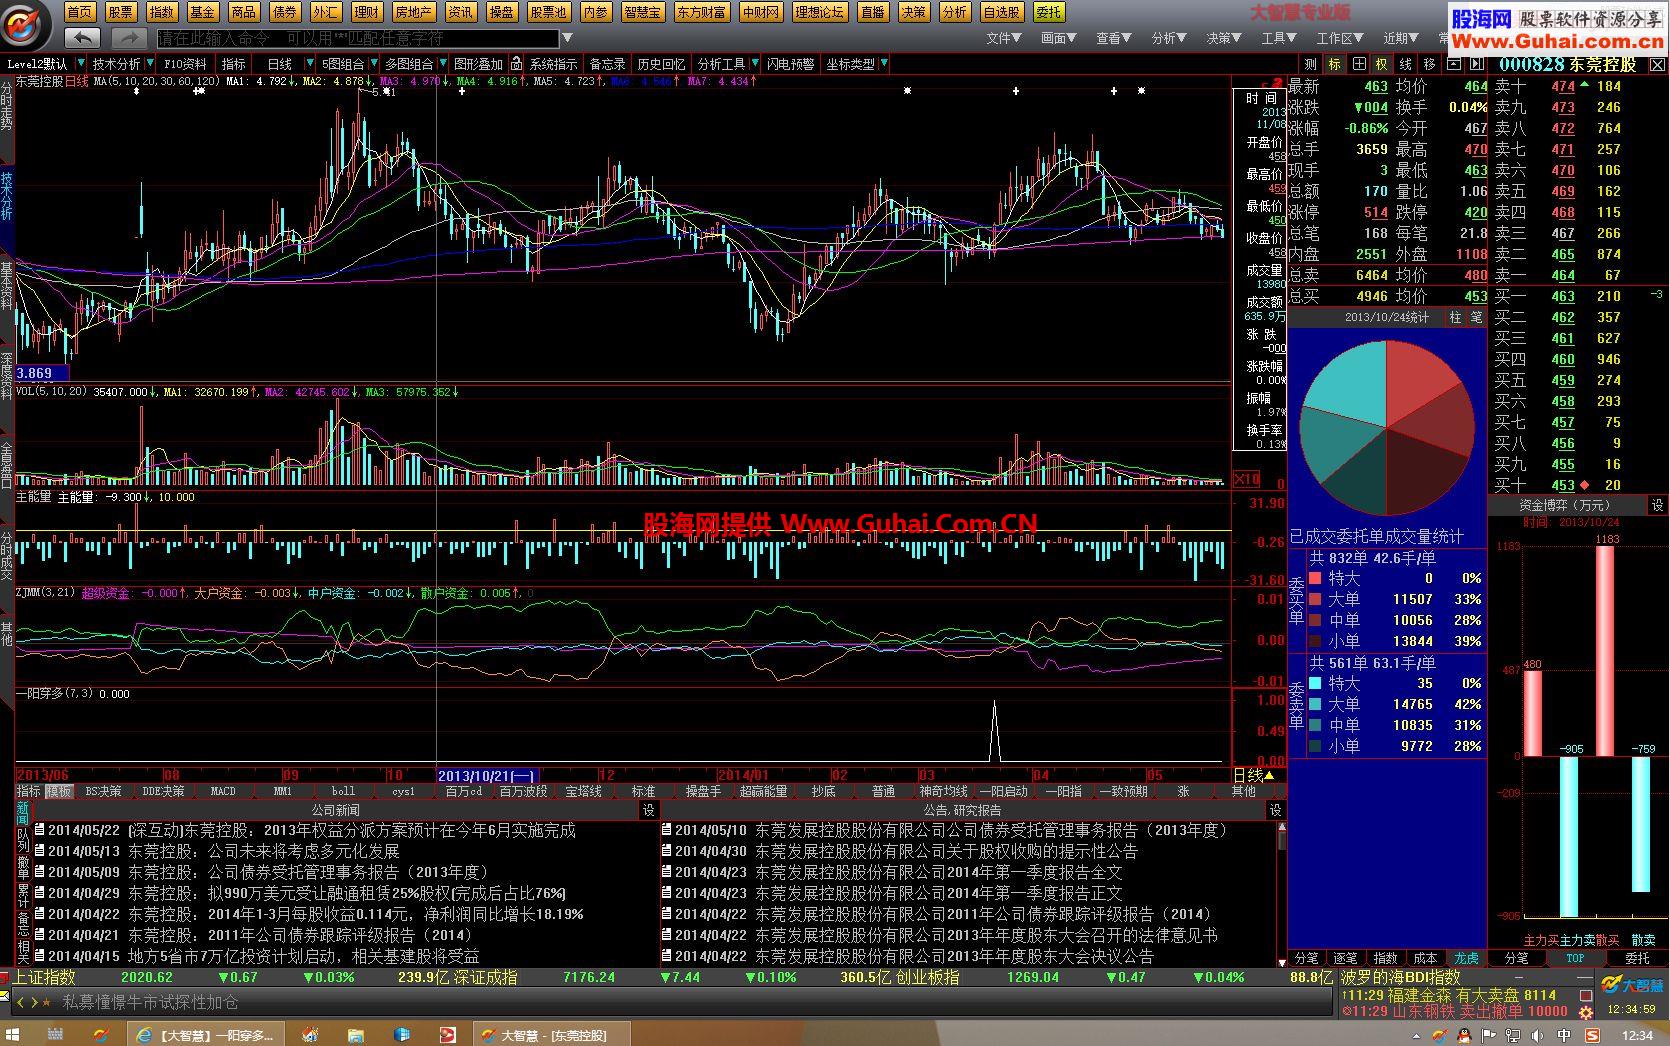Click the 大单 sell order legend color square
Screen dimensions: 1670x1046
point(1316,704)
